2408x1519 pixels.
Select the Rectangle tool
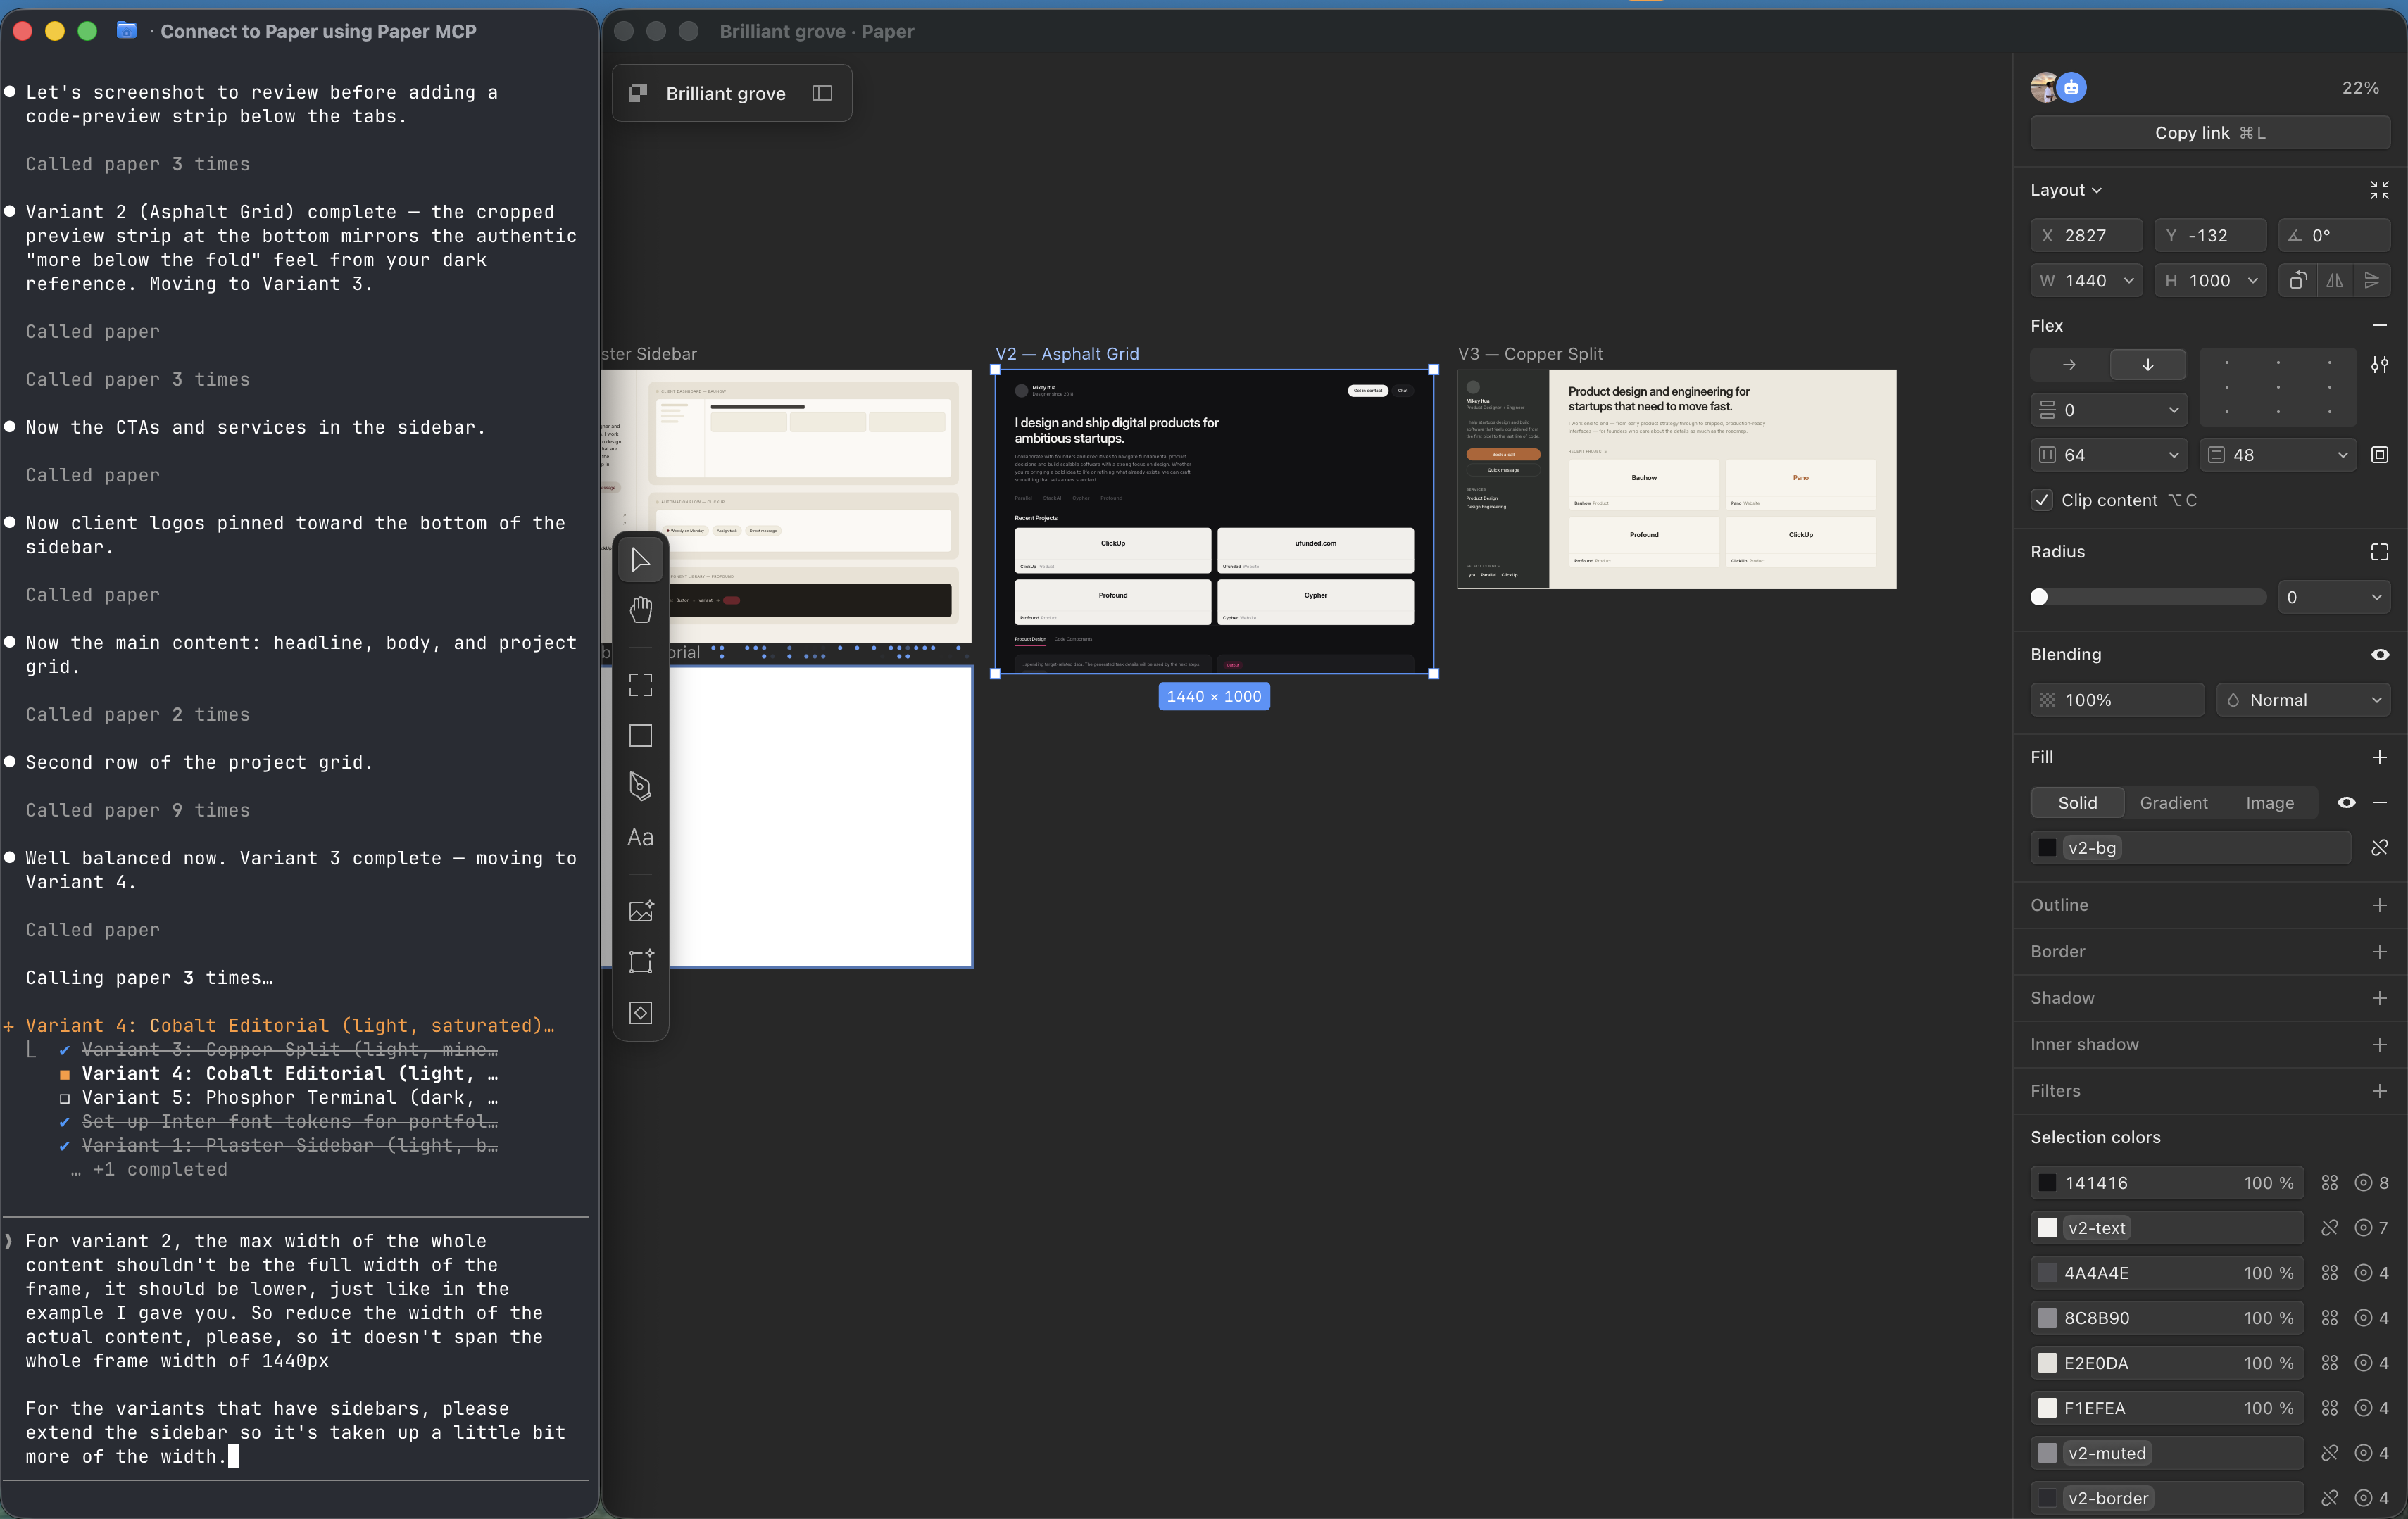coord(640,736)
